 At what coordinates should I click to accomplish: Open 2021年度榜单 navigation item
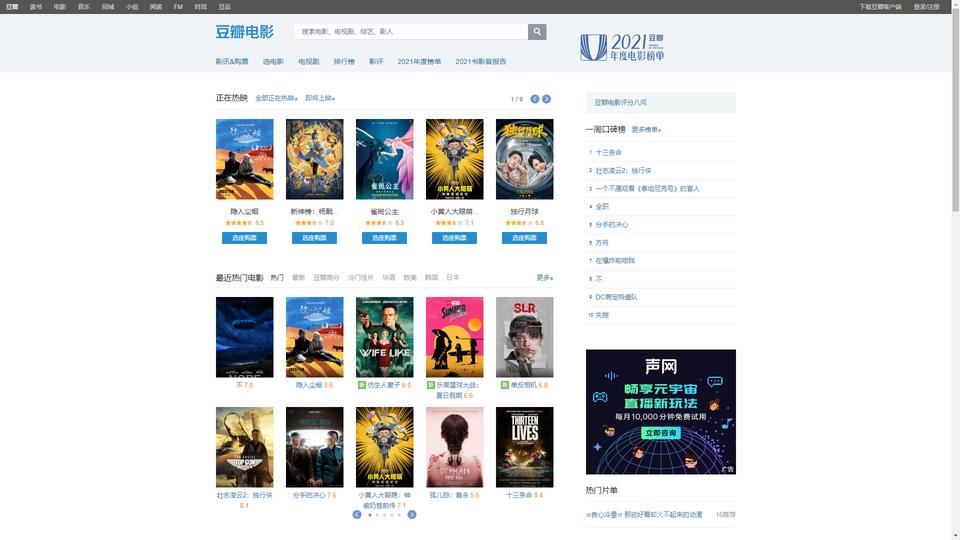point(419,62)
